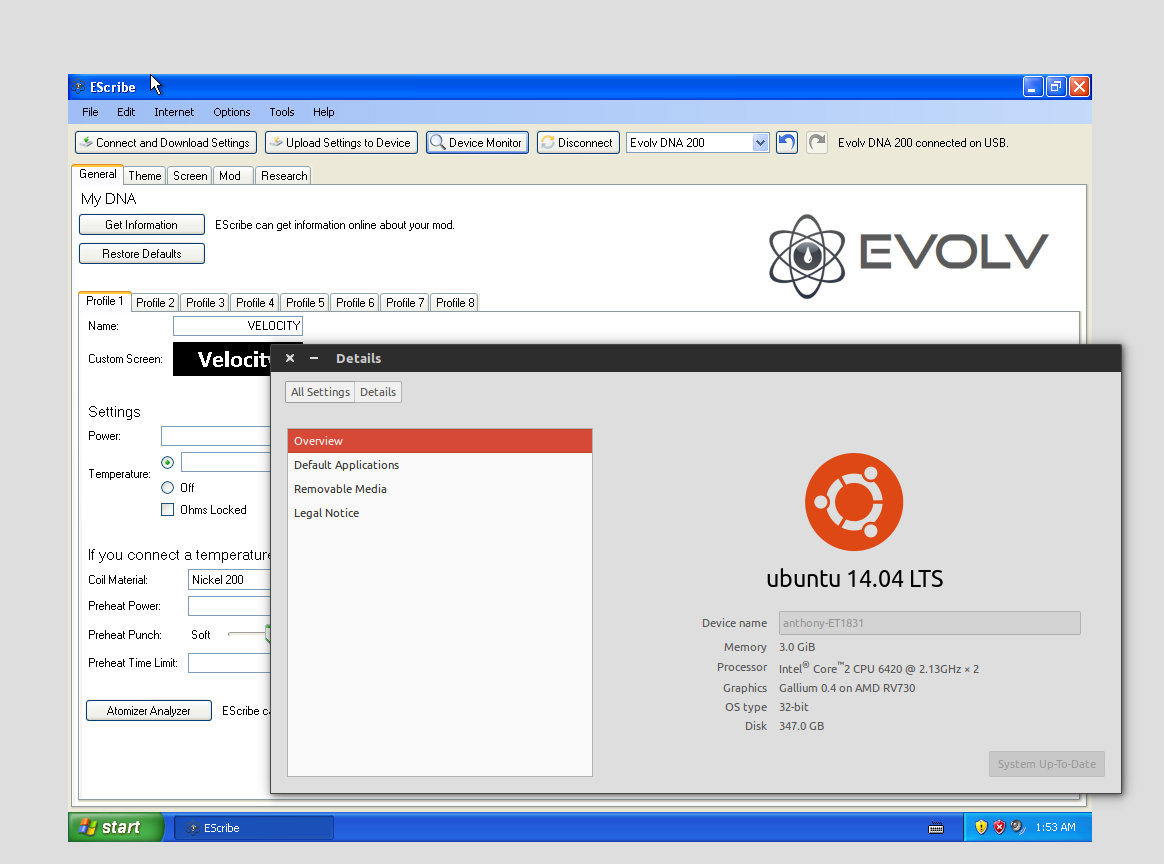Open Device Monitor with magnifier icon
The width and height of the screenshot is (1164, 864).
point(476,143)
